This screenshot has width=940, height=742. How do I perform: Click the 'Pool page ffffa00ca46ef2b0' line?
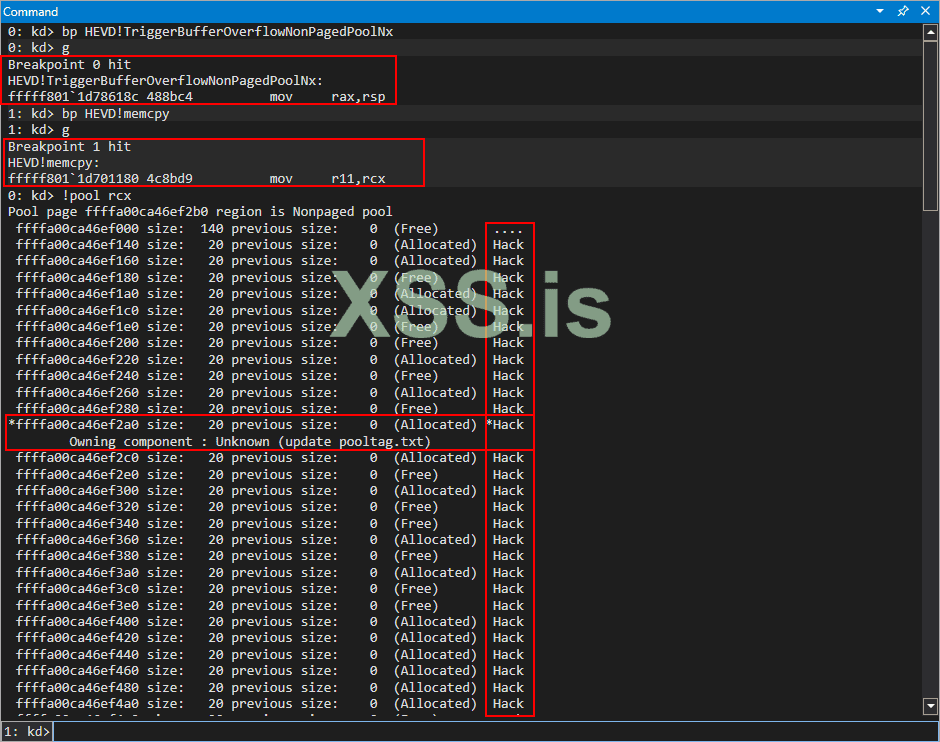200,212
